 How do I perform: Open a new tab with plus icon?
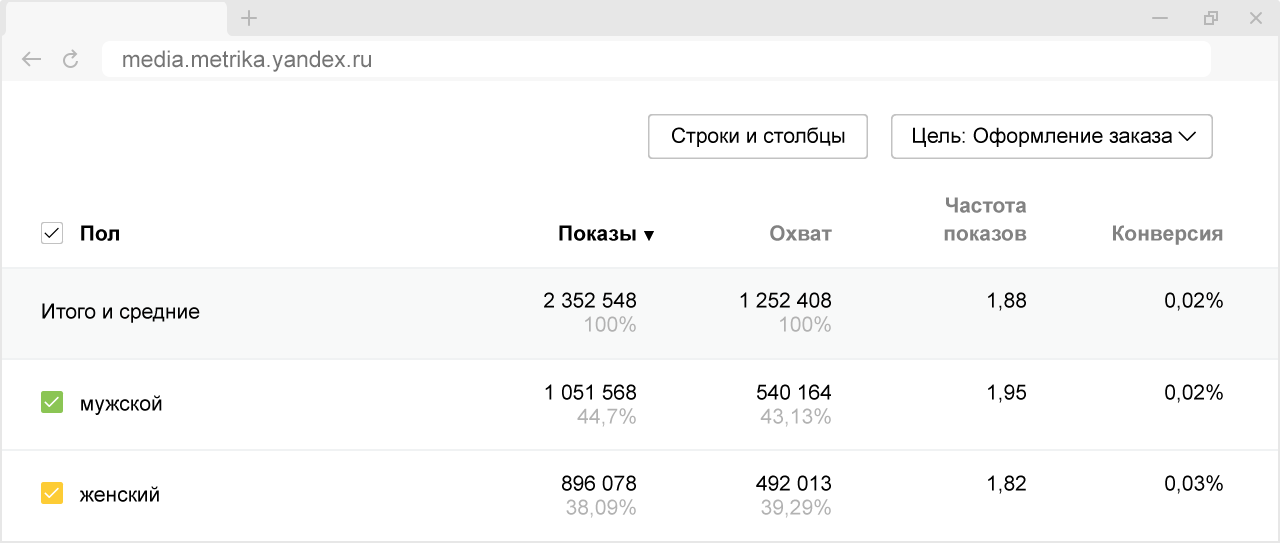coord(249,18)
